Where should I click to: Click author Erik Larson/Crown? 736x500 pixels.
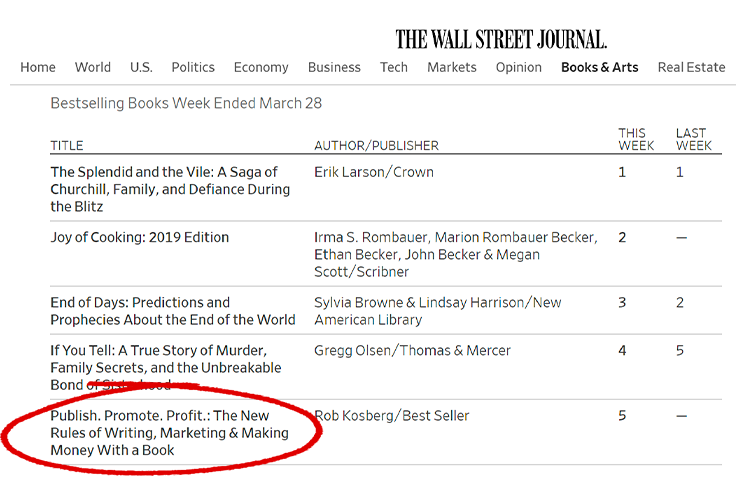[374, 172]
